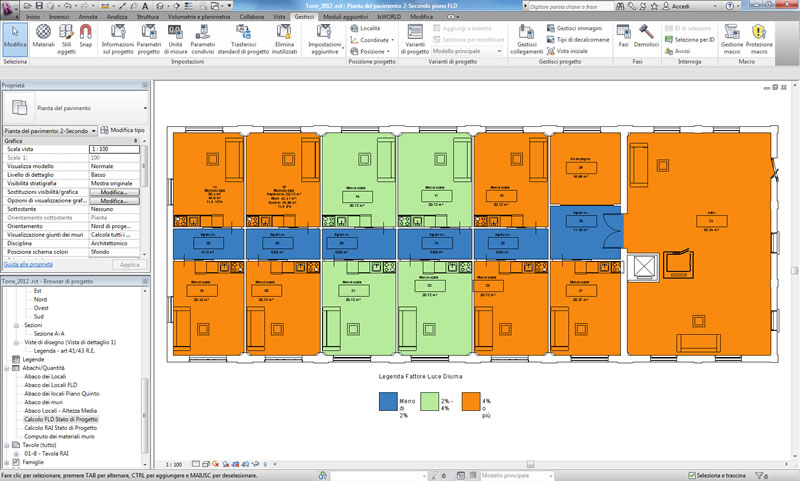
Task: Click the Scala vista value field
Action: pos(116,149)
